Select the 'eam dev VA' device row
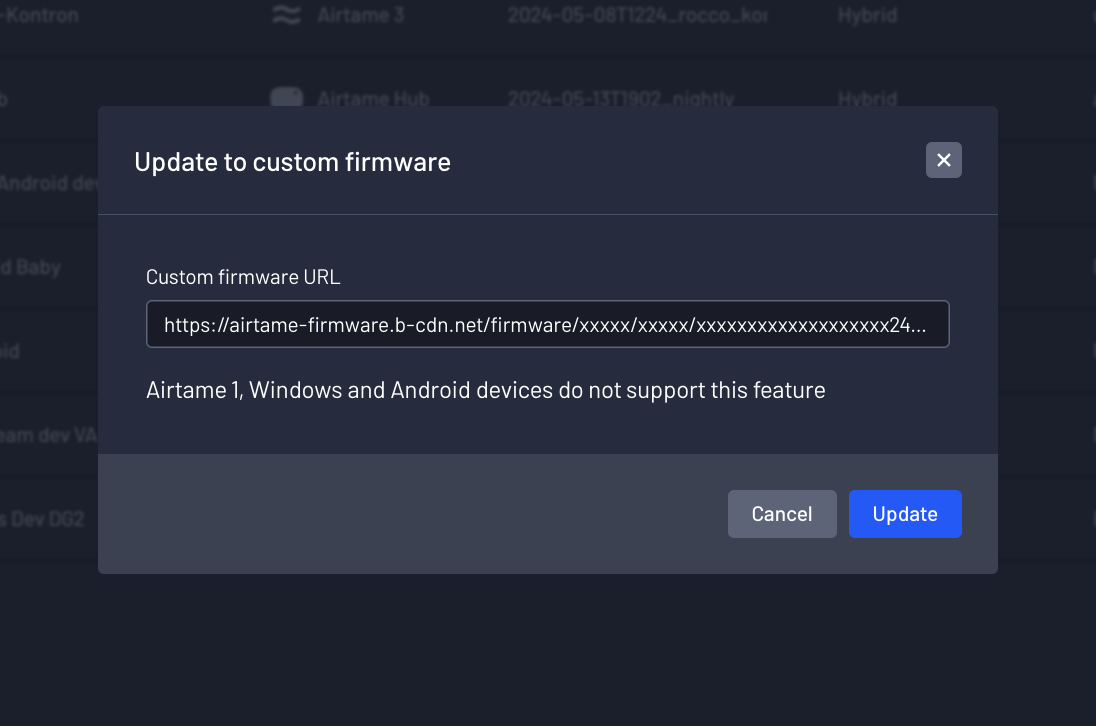Screen dimensions: 1096x726 pos(47,435)
